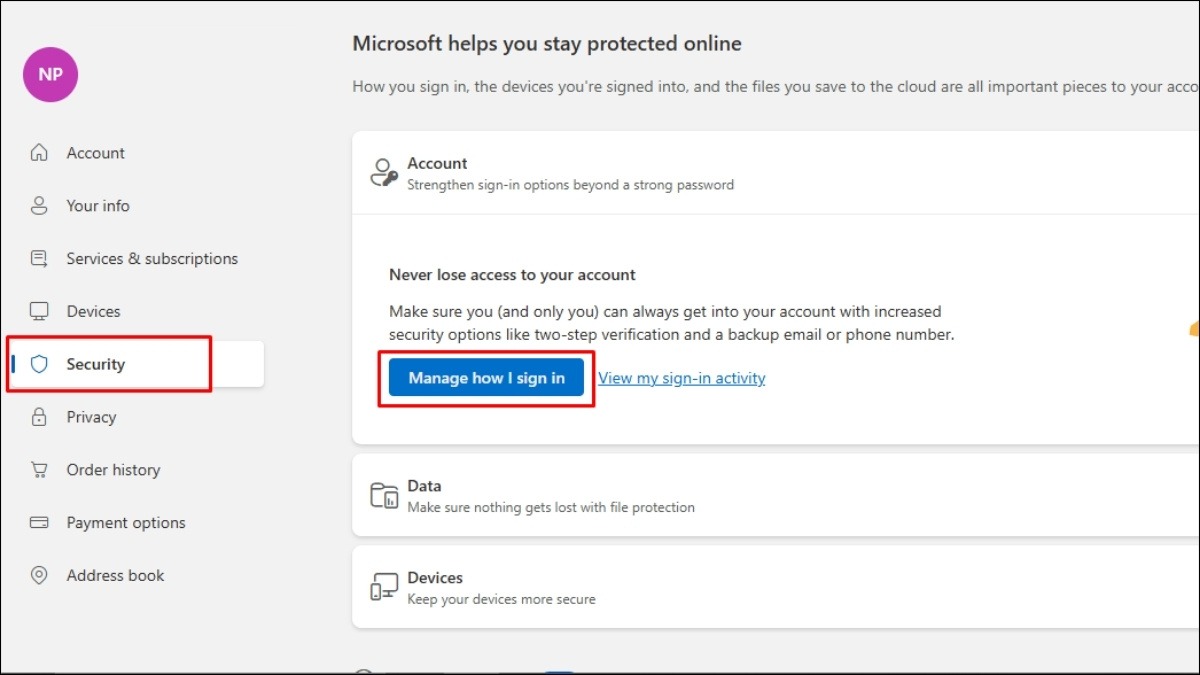1200x675 pixels.
Task: Click 'Microsoft helps you stay protected online' heading
Action: pos(547,44)
